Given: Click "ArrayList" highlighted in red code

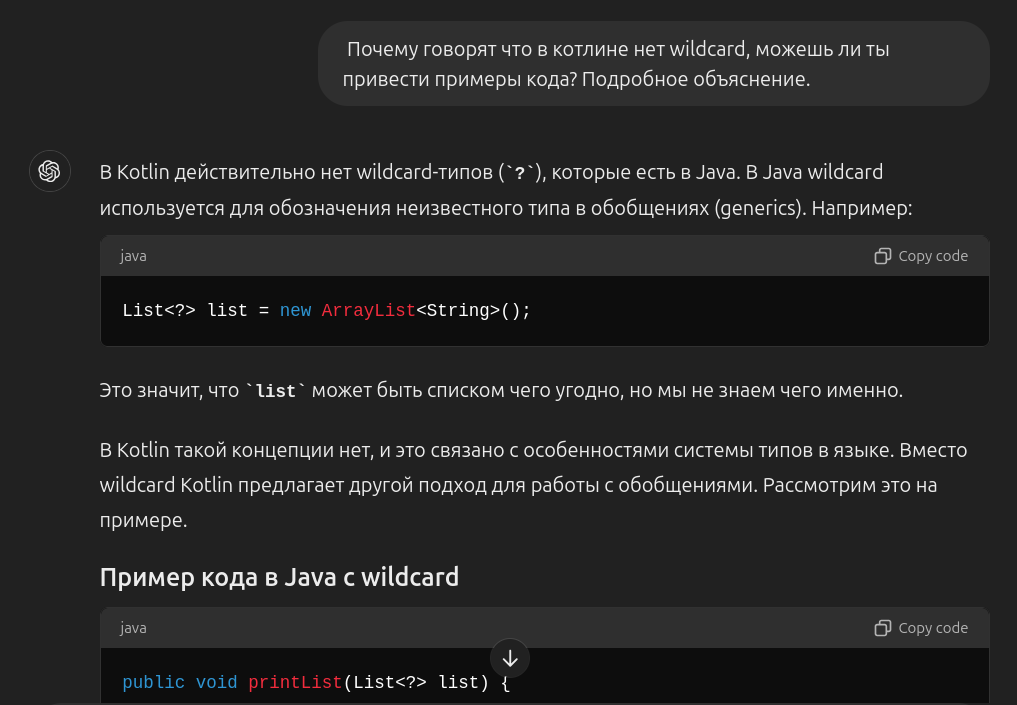Looking at the screenshot, I should click(368, 311).
